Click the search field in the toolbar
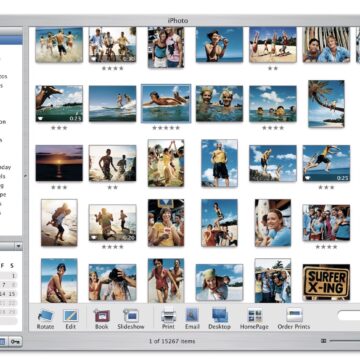Screen dimensions: 360x360 (x=349, y=315)
